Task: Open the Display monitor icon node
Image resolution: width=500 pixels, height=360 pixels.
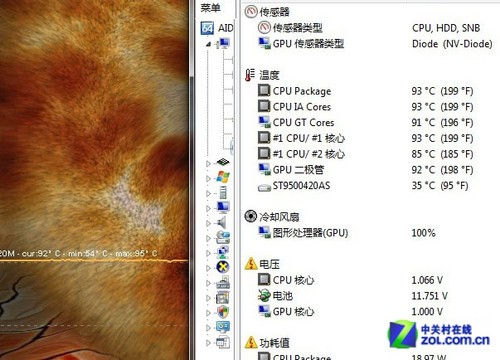Action: pyautogui.click(x=223, y=207)
